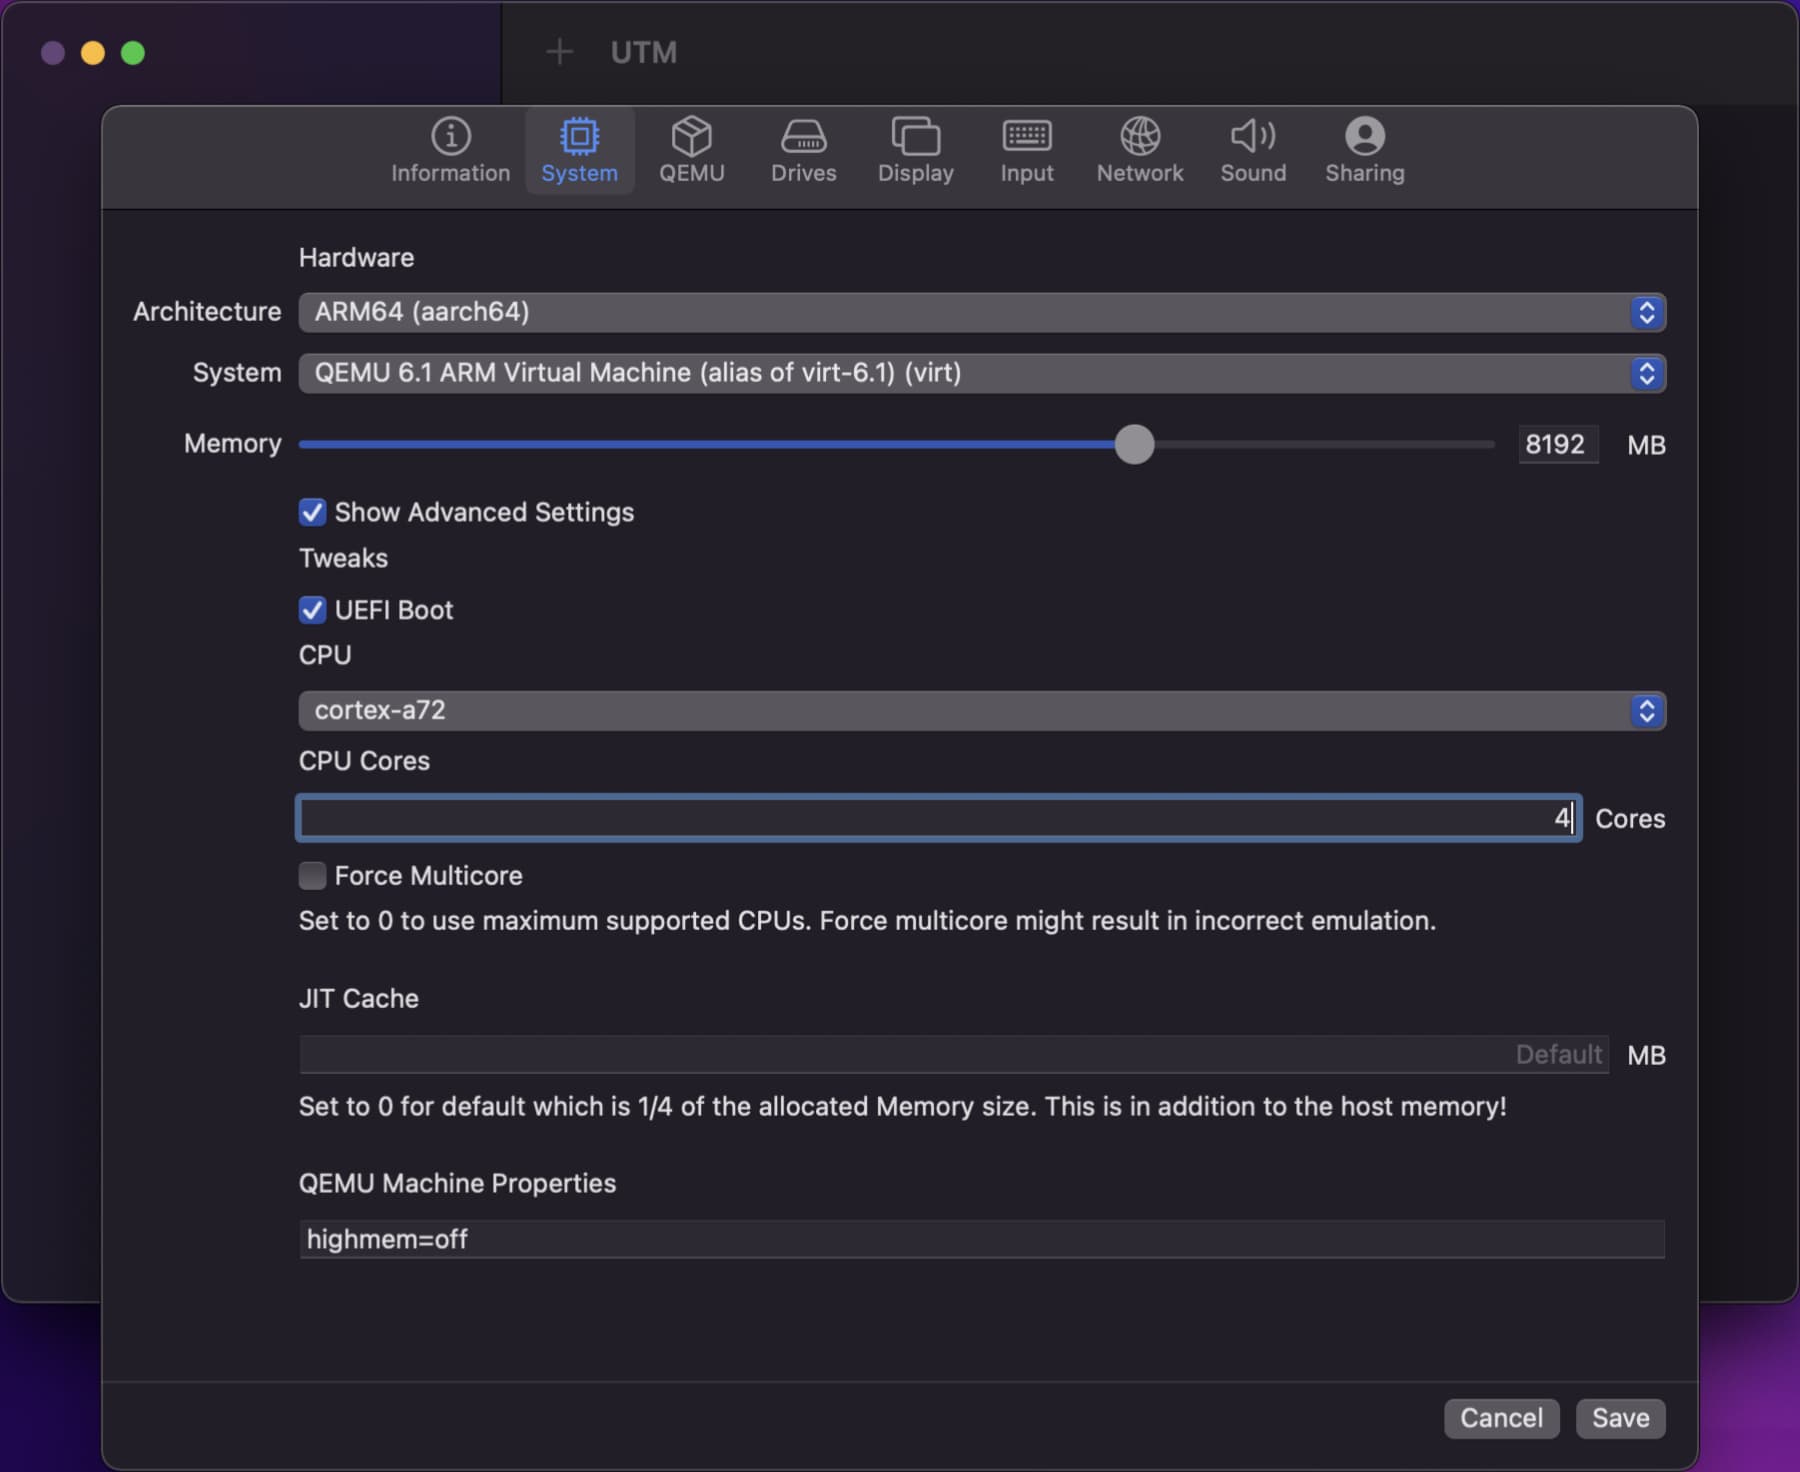Image resolution: width=1800 pixels, height=1472 pixels.
Task: Toggle the UEFI Boot checkbox
Action: coord(312,610)
